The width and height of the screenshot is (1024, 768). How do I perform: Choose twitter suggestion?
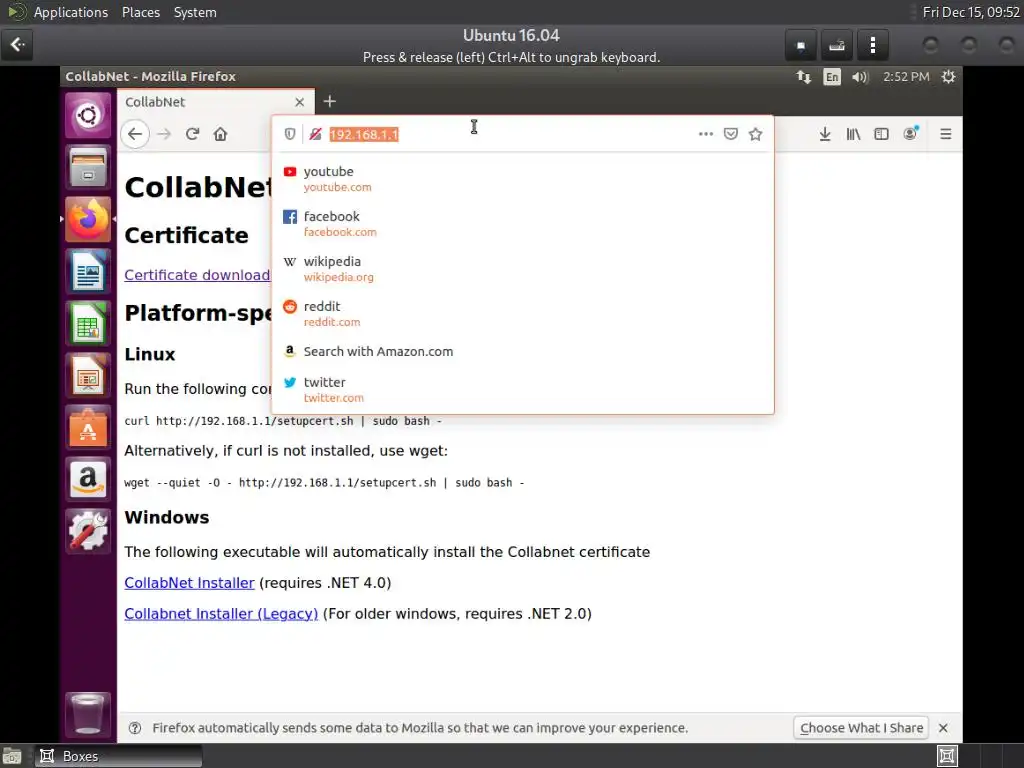(522, 389)
